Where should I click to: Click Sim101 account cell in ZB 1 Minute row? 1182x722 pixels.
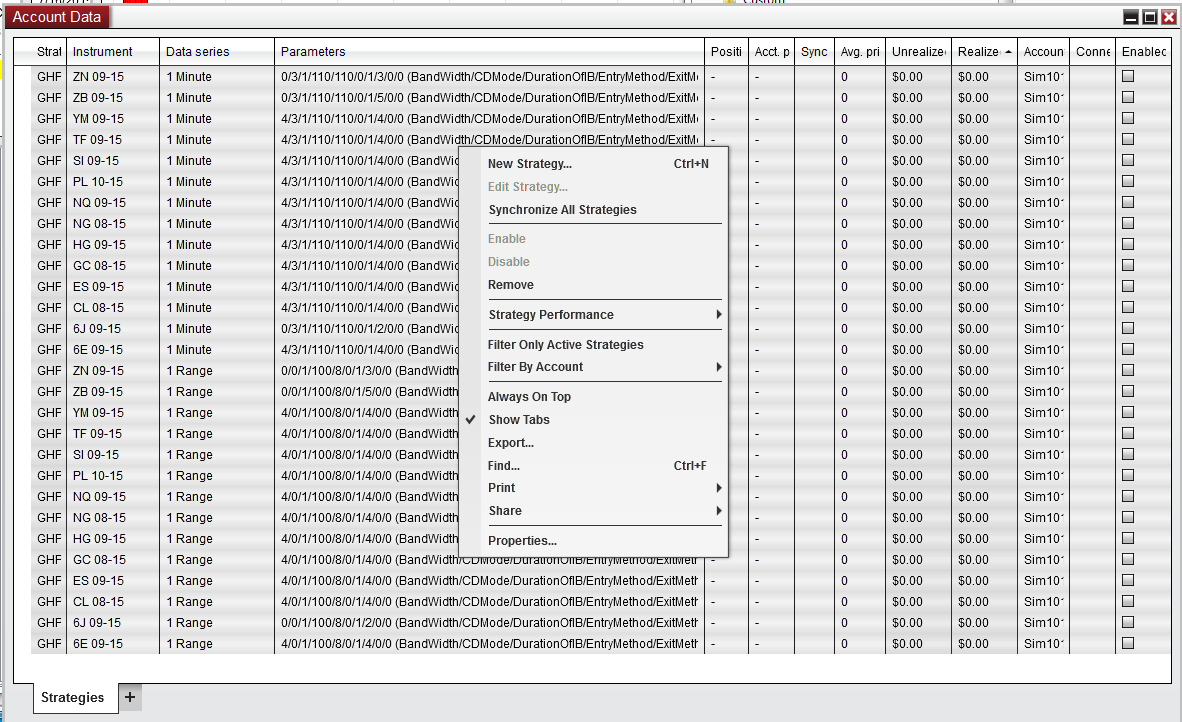(1043, 97)
